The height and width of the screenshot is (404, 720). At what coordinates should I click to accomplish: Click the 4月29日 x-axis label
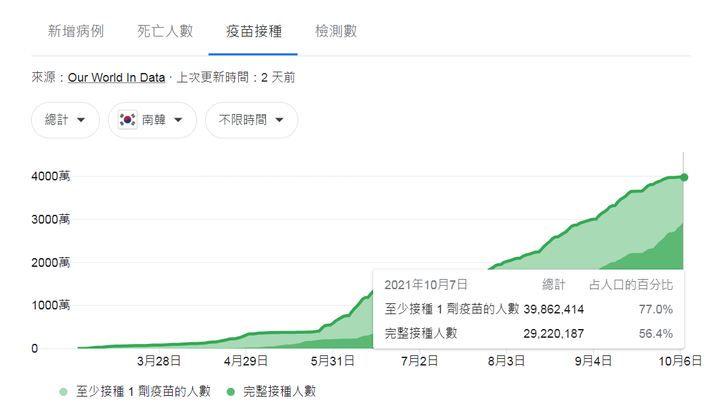pyautogui.click(x=246, y=361)
